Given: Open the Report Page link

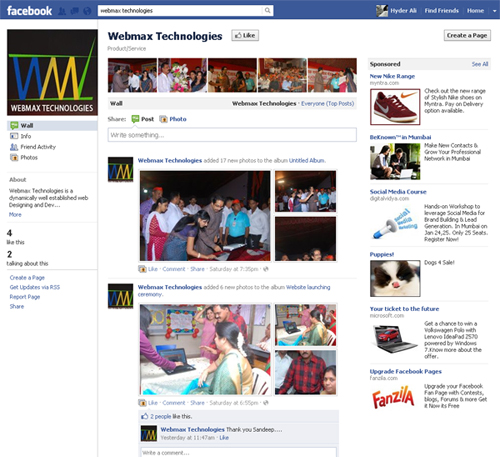Looking at the screenshot, I should (x=25, y=297).
